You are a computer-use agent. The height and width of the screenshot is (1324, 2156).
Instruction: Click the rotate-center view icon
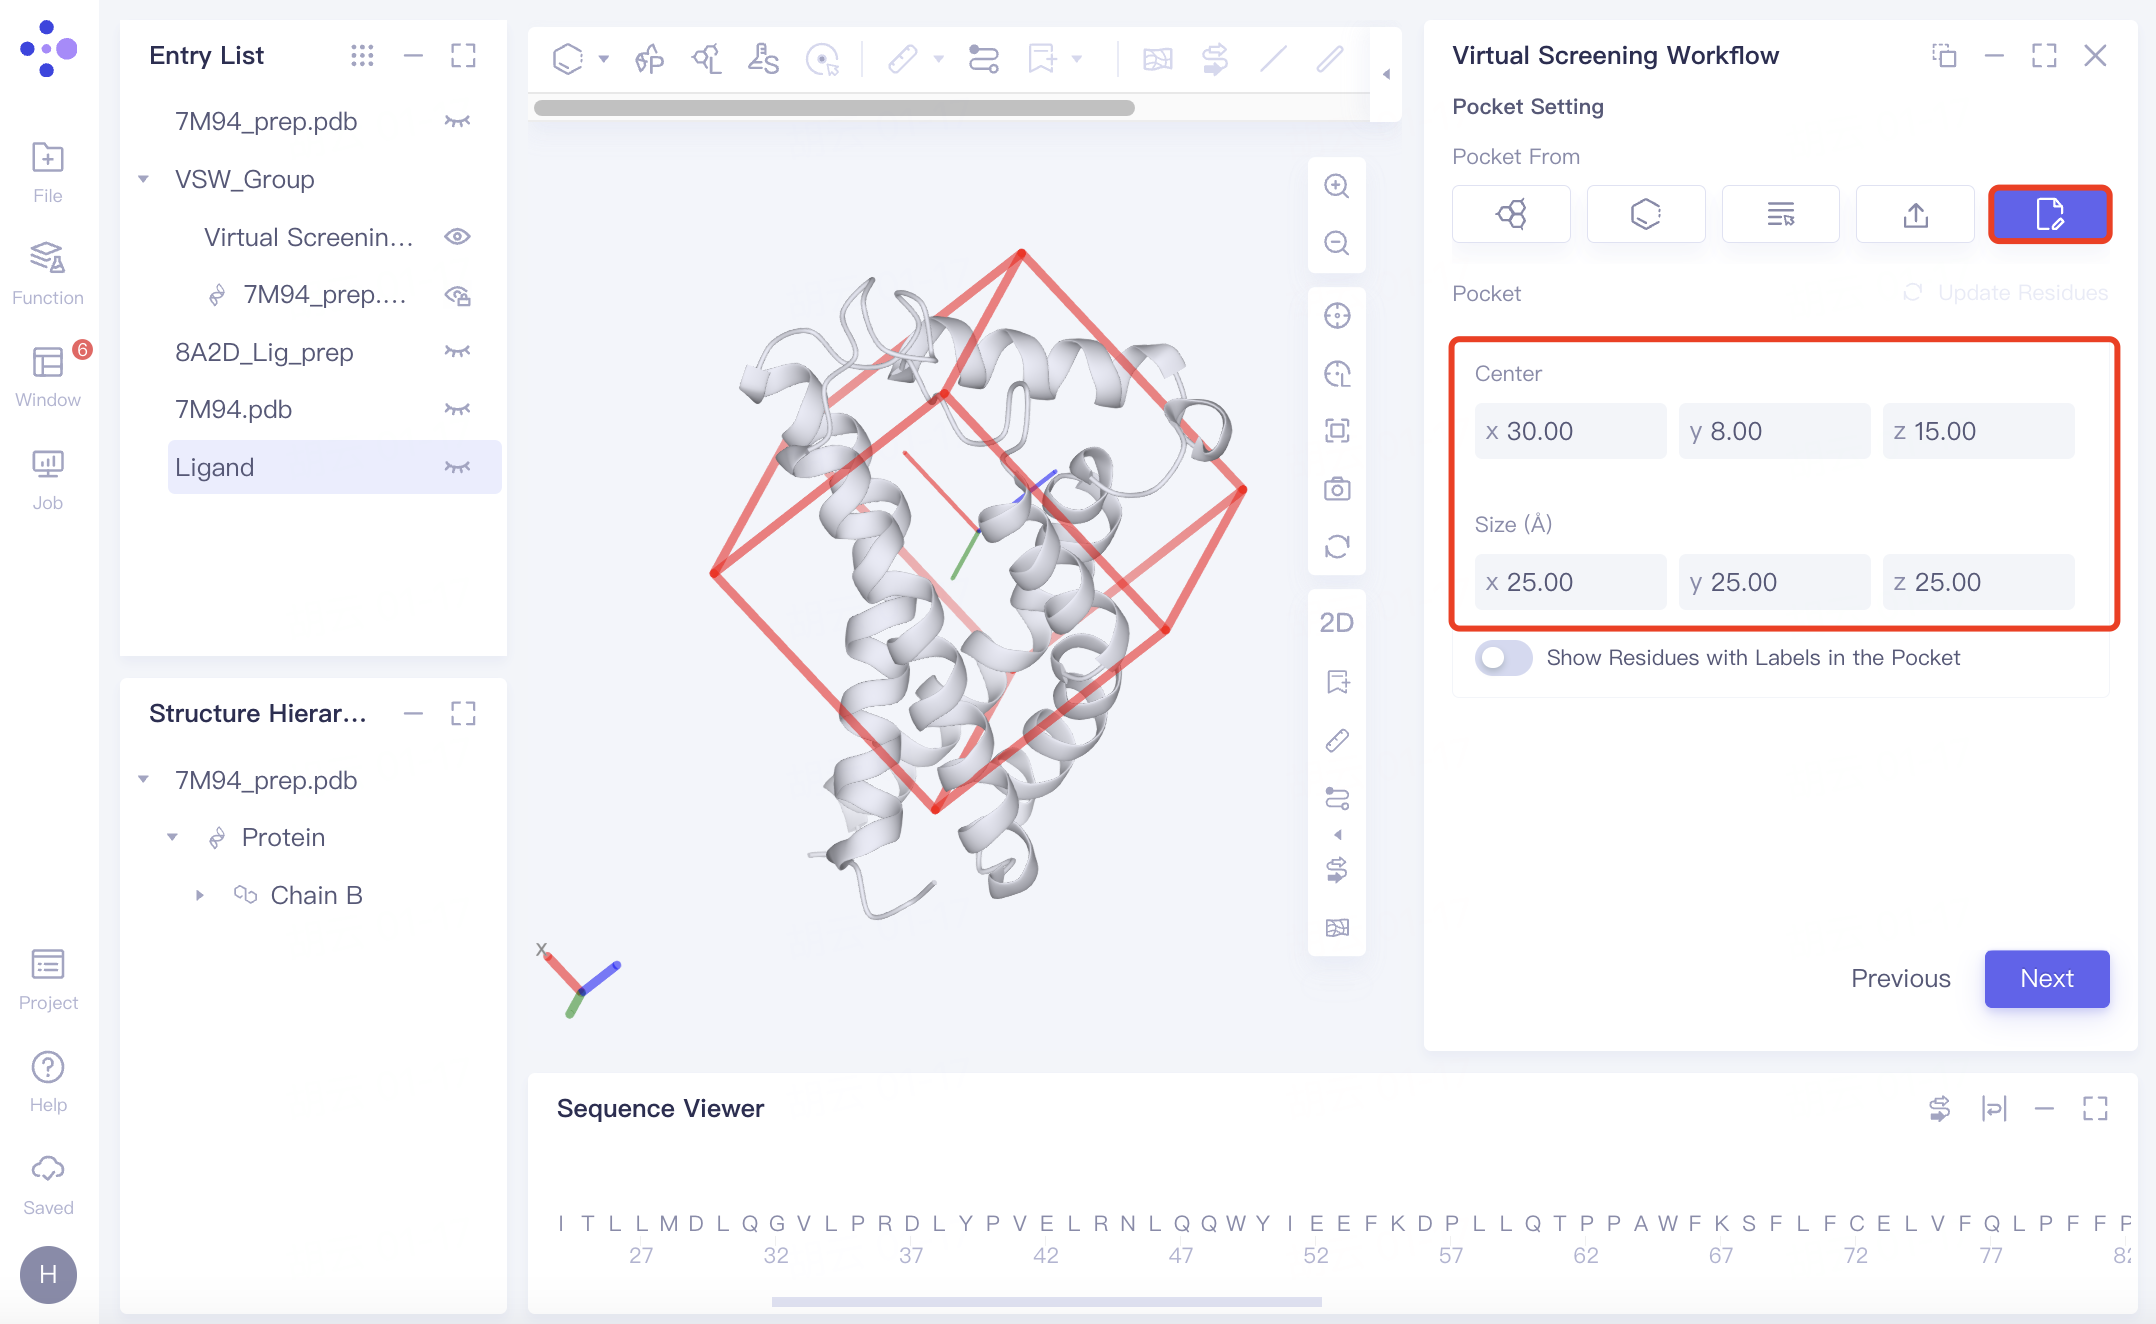1337,374
